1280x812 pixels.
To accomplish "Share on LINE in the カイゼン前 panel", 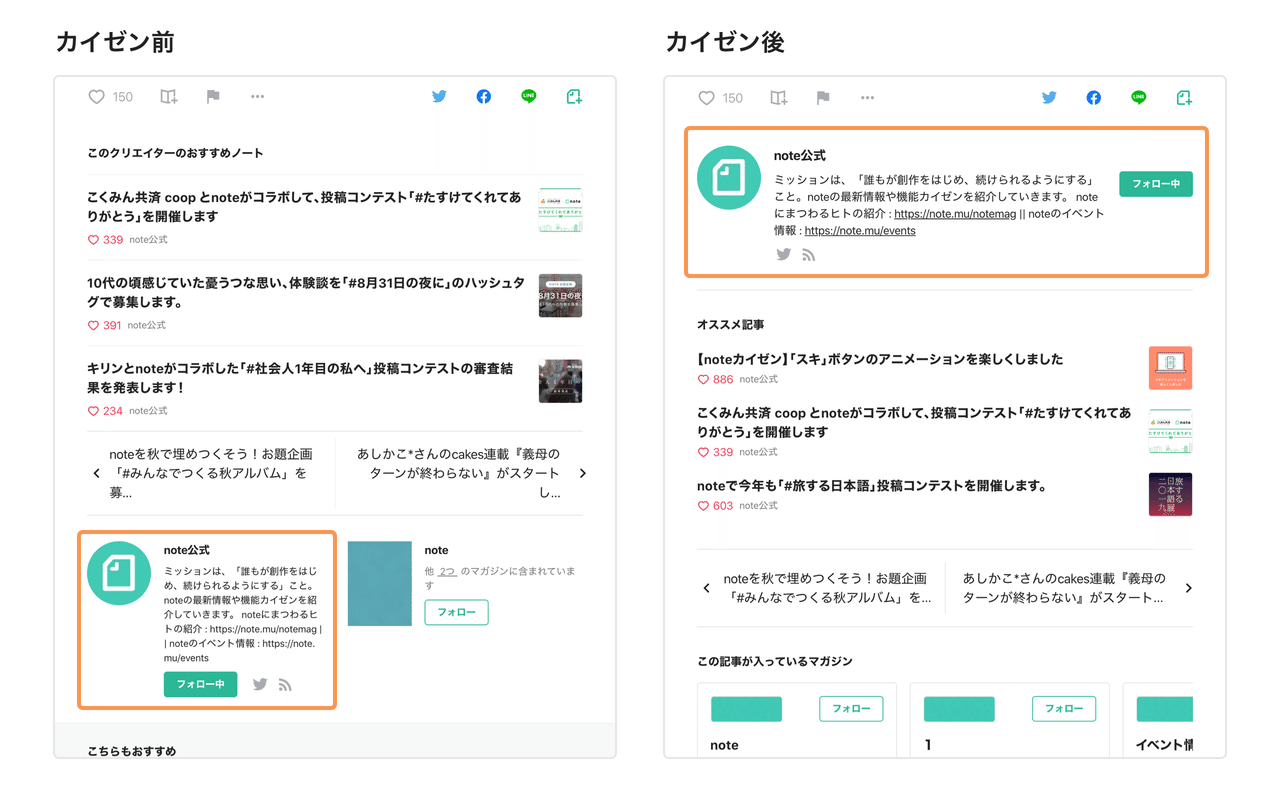I will tap(529, 97).
